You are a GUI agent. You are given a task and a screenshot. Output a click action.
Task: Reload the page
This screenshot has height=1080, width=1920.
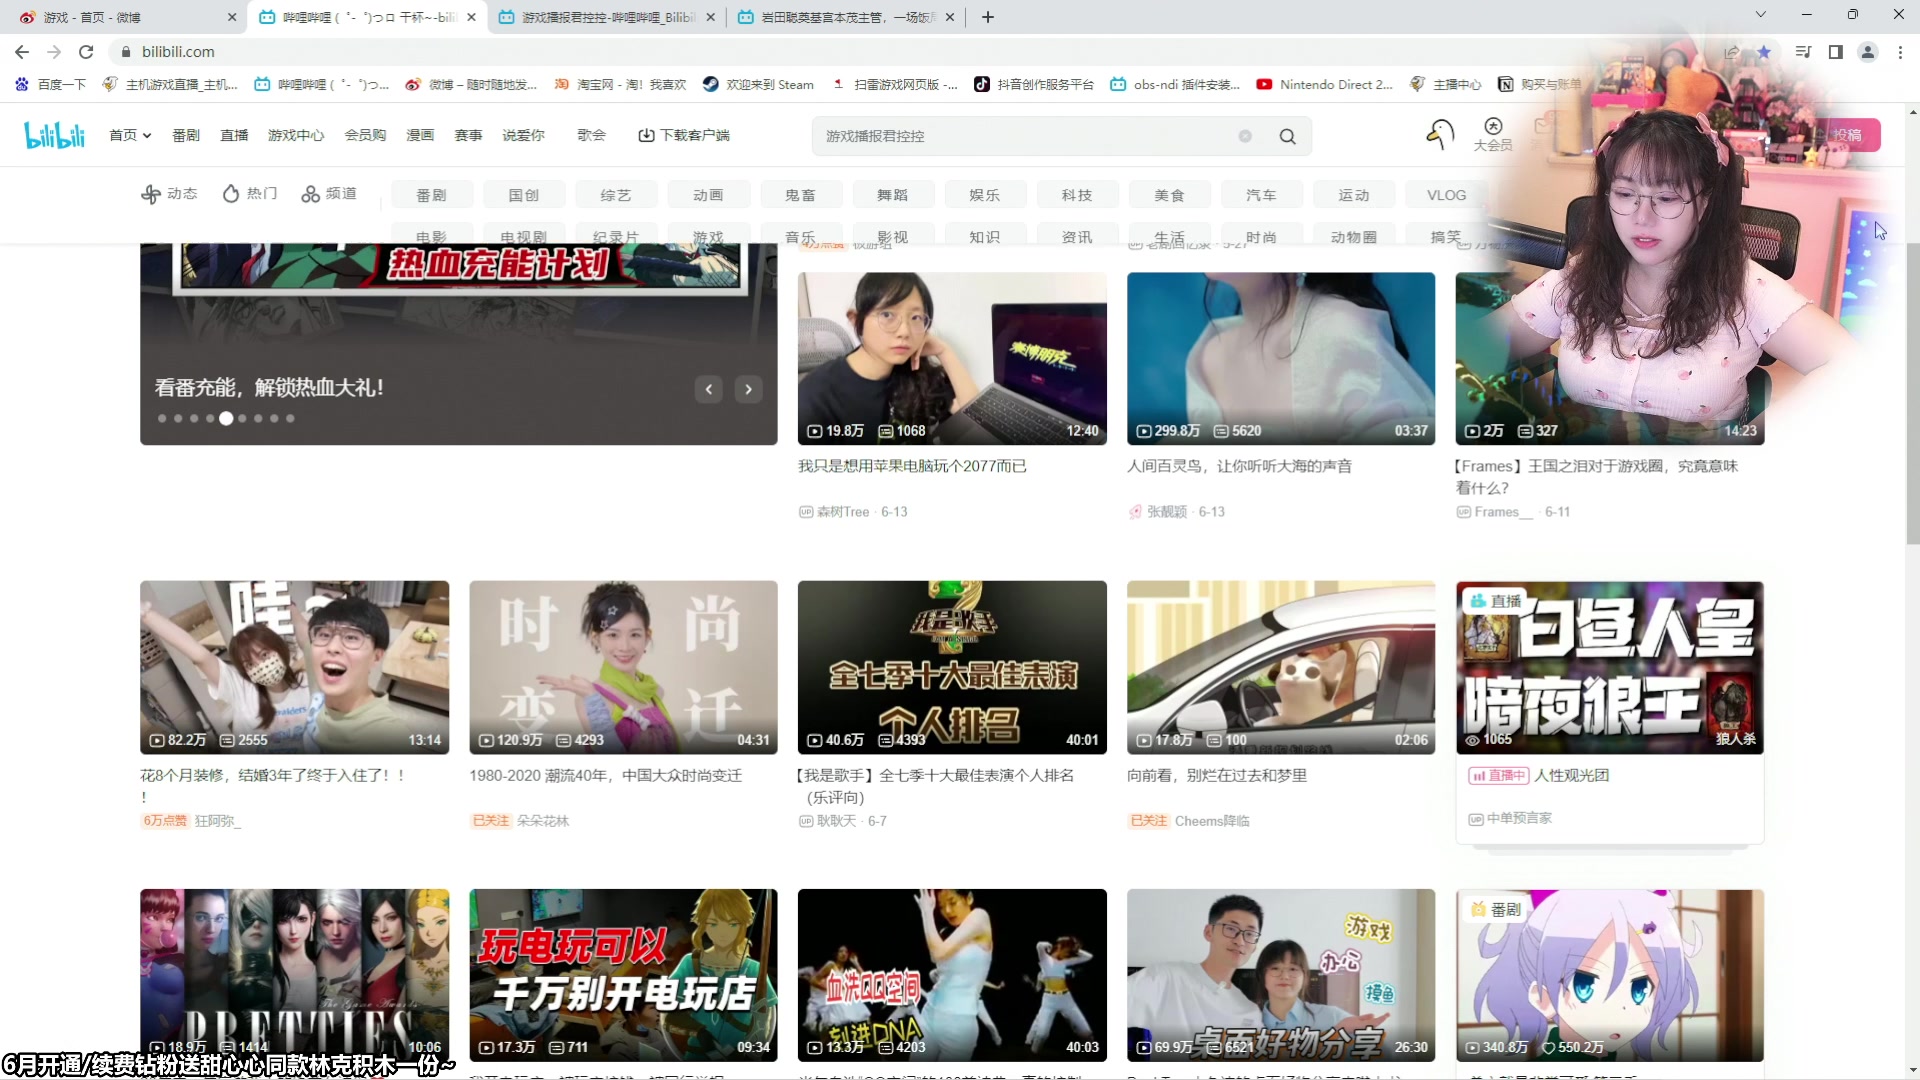click(x=86, y=52)
